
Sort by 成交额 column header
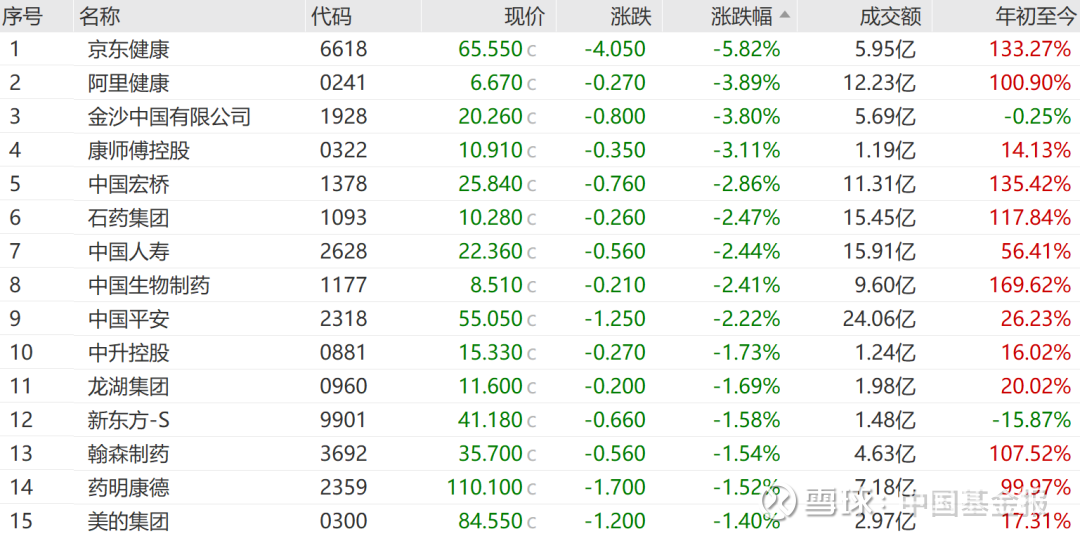889,16
